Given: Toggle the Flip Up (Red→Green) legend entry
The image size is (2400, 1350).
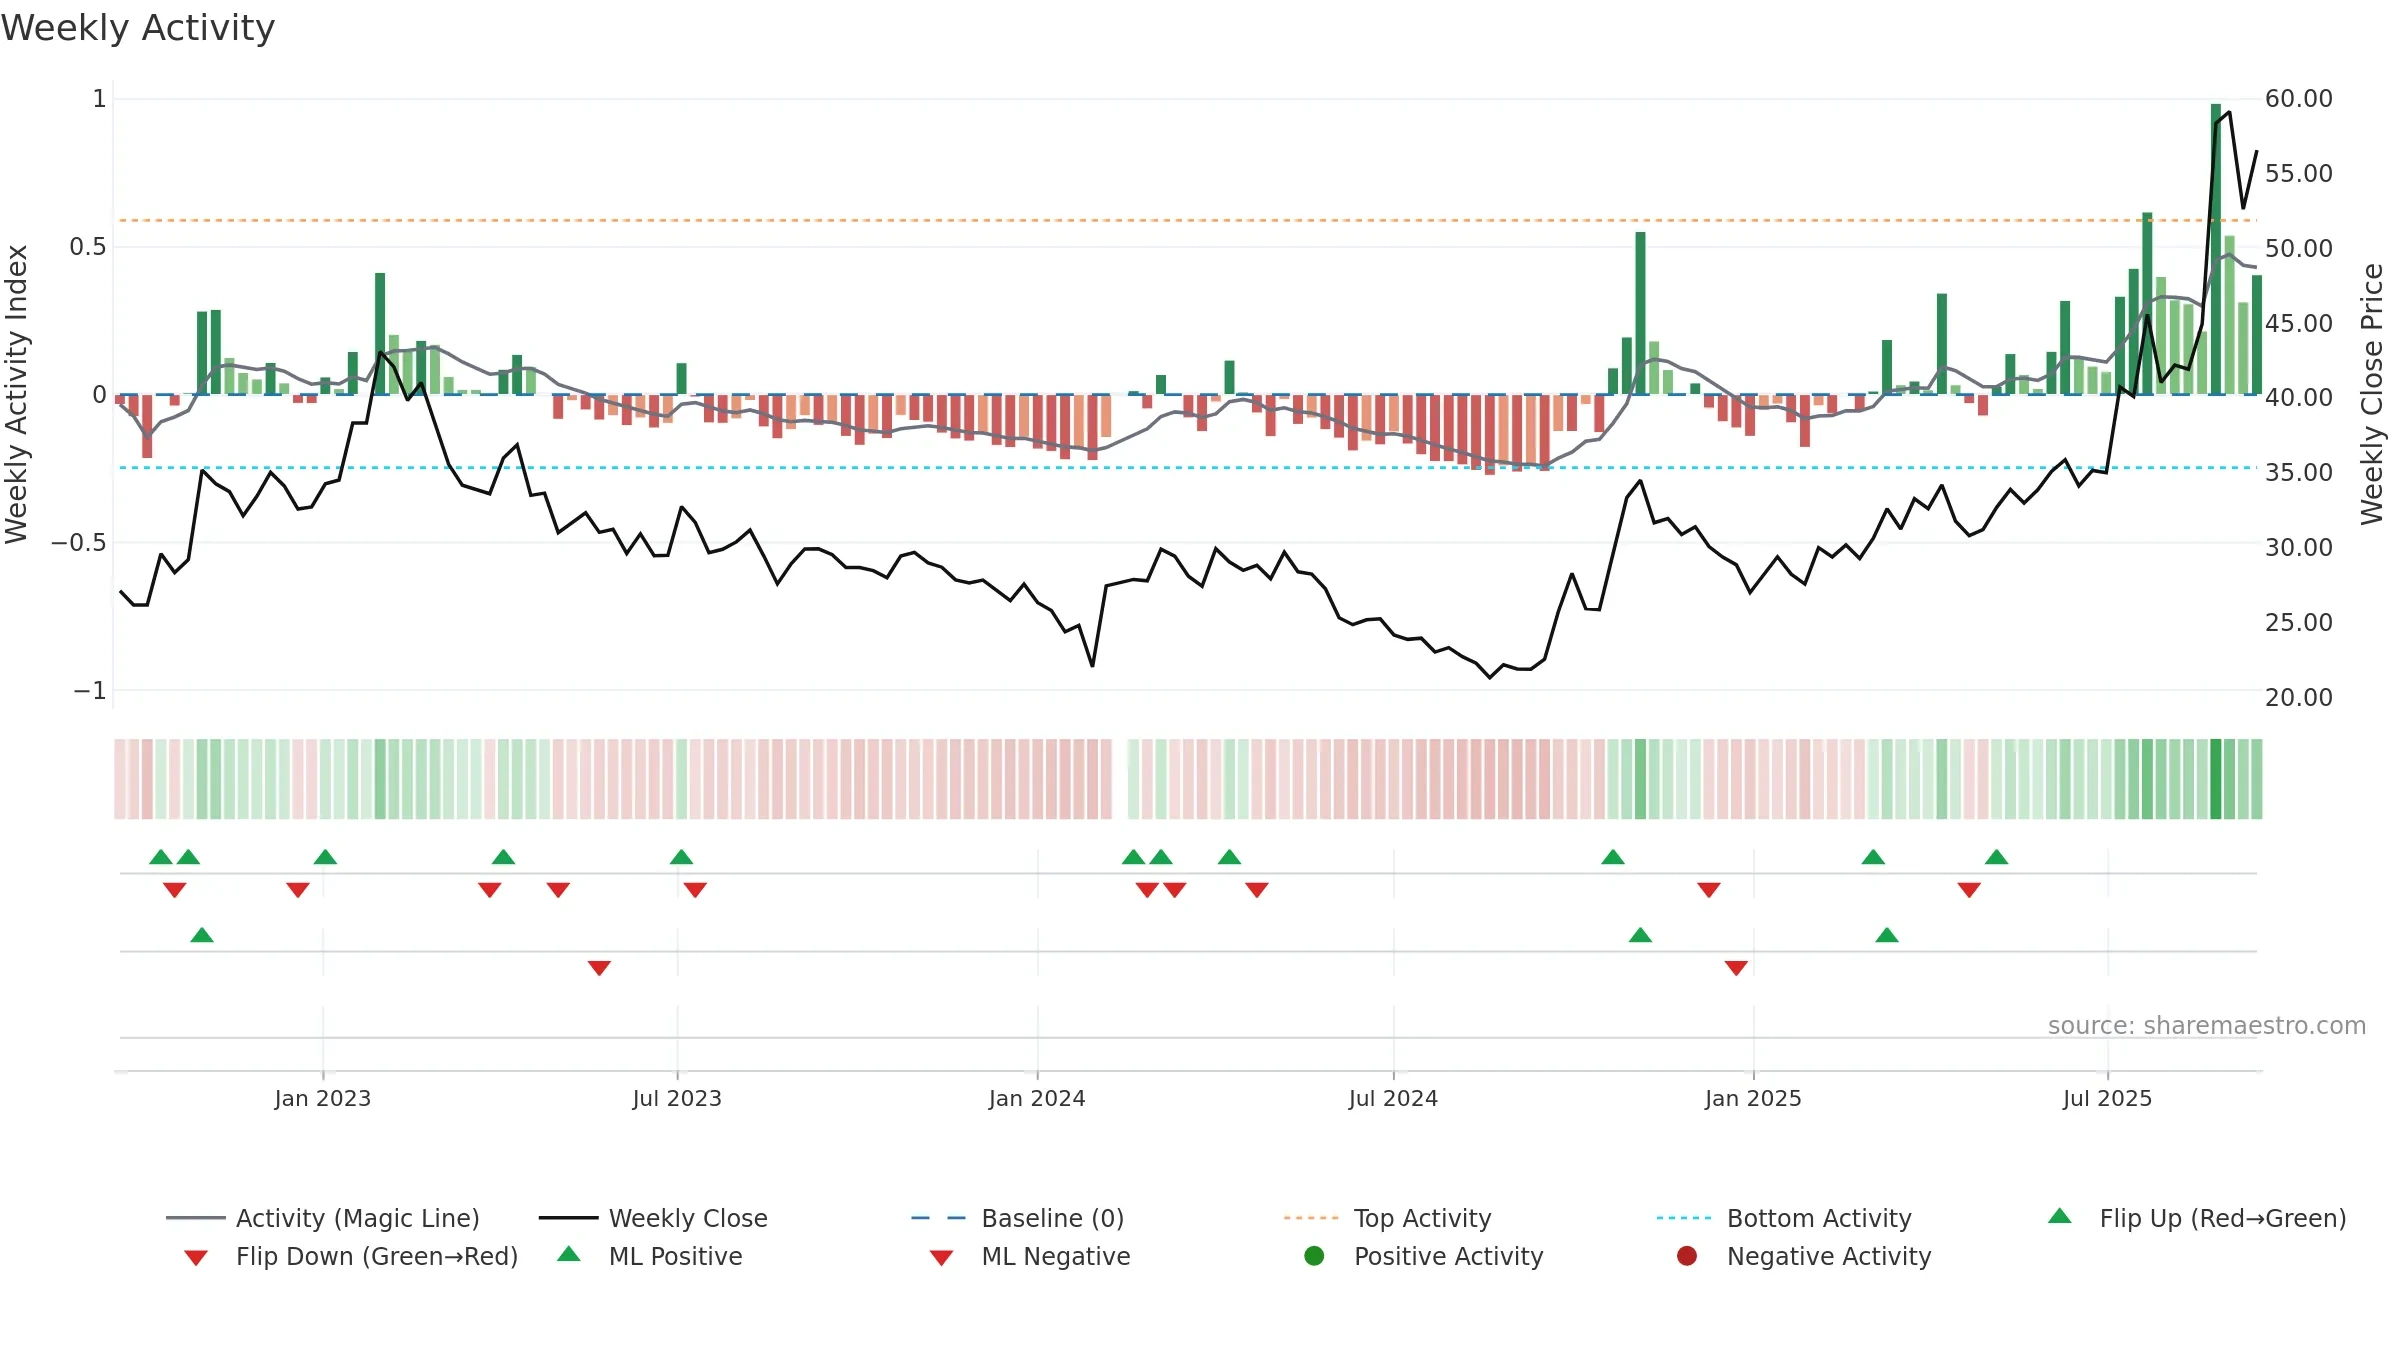Looking at the screenshot, I should pyautogui.click(x=2197, y=1218).
